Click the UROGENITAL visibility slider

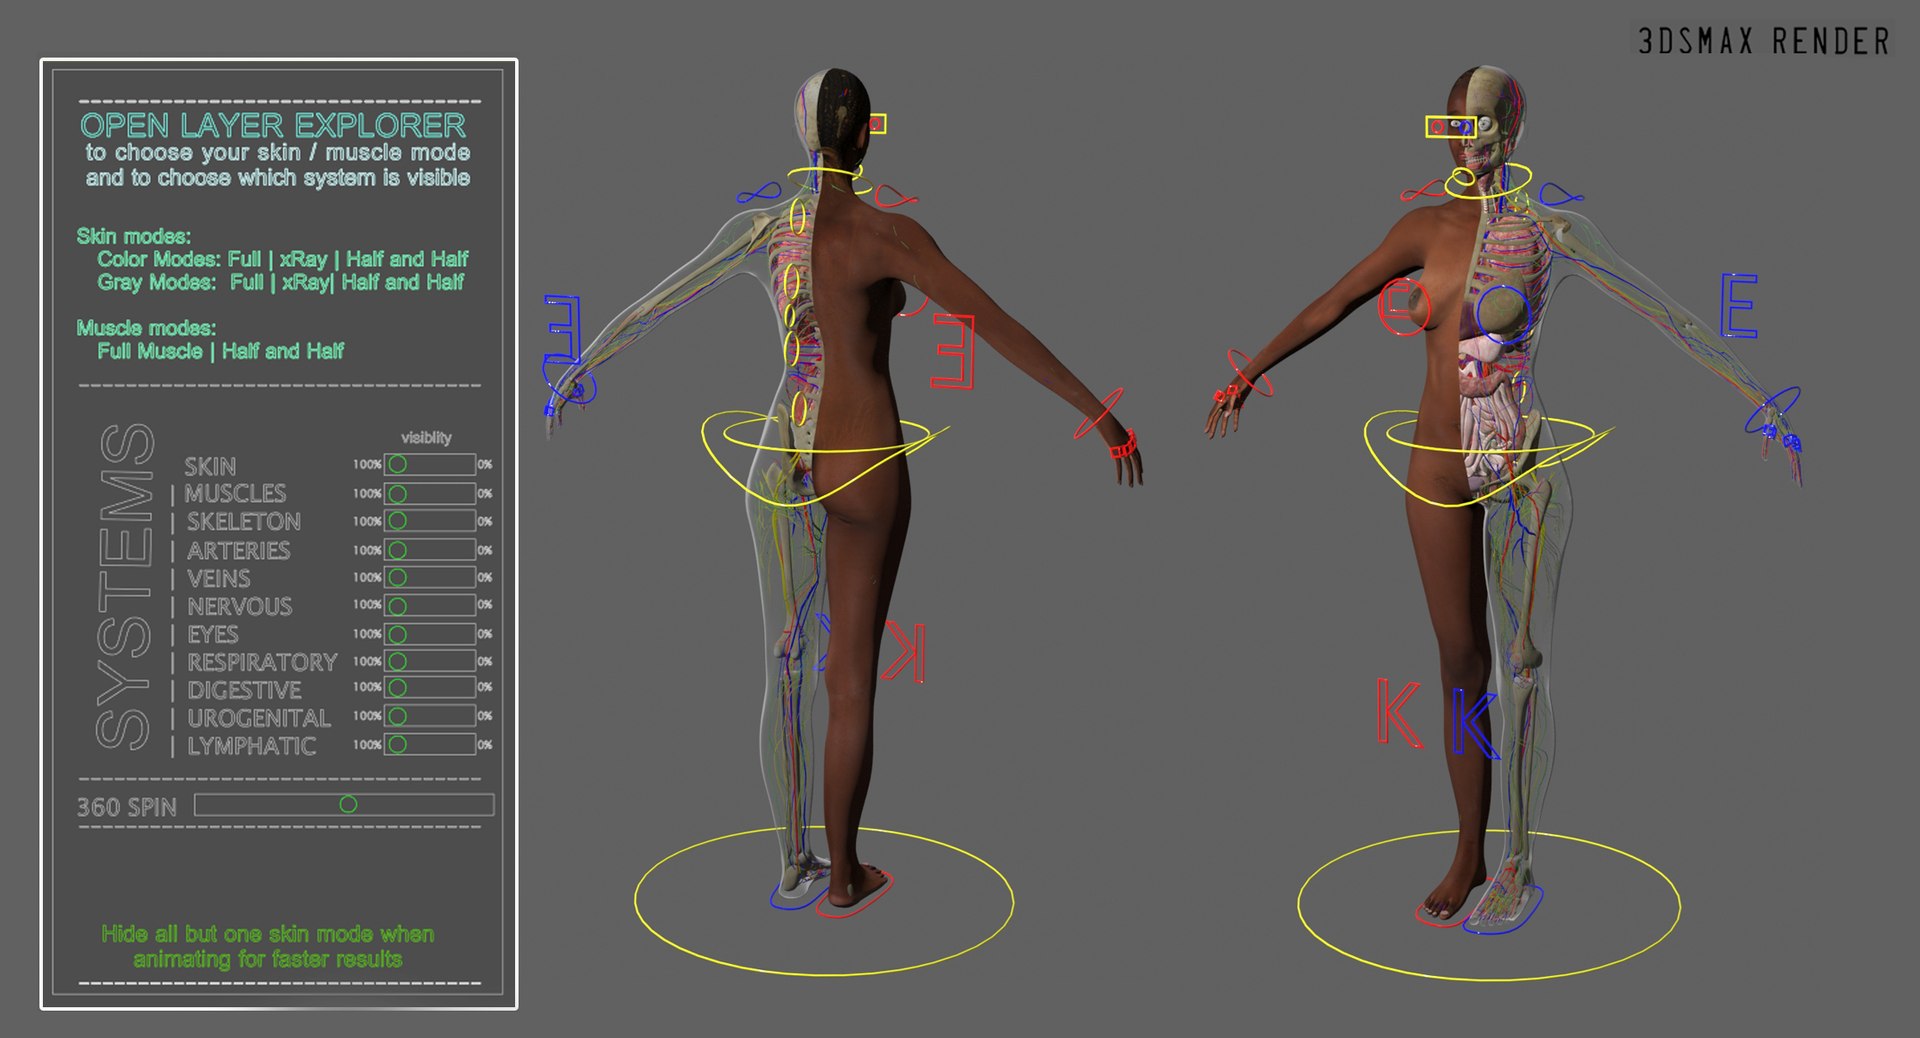point(430,716)
